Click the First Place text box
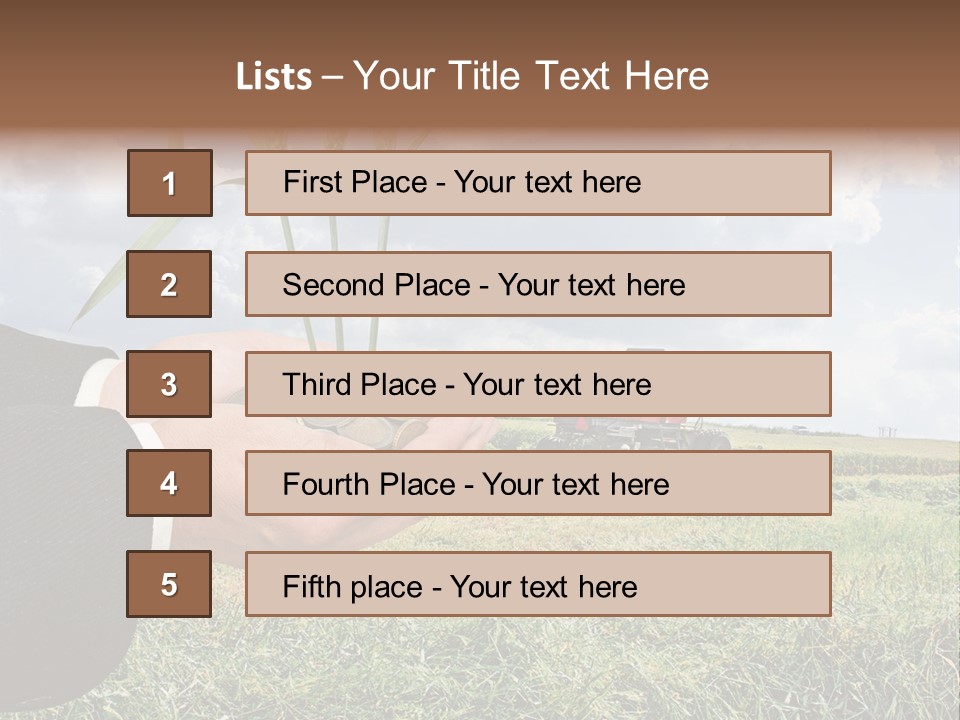Viewport: 960px width, 720px height. 538,183
